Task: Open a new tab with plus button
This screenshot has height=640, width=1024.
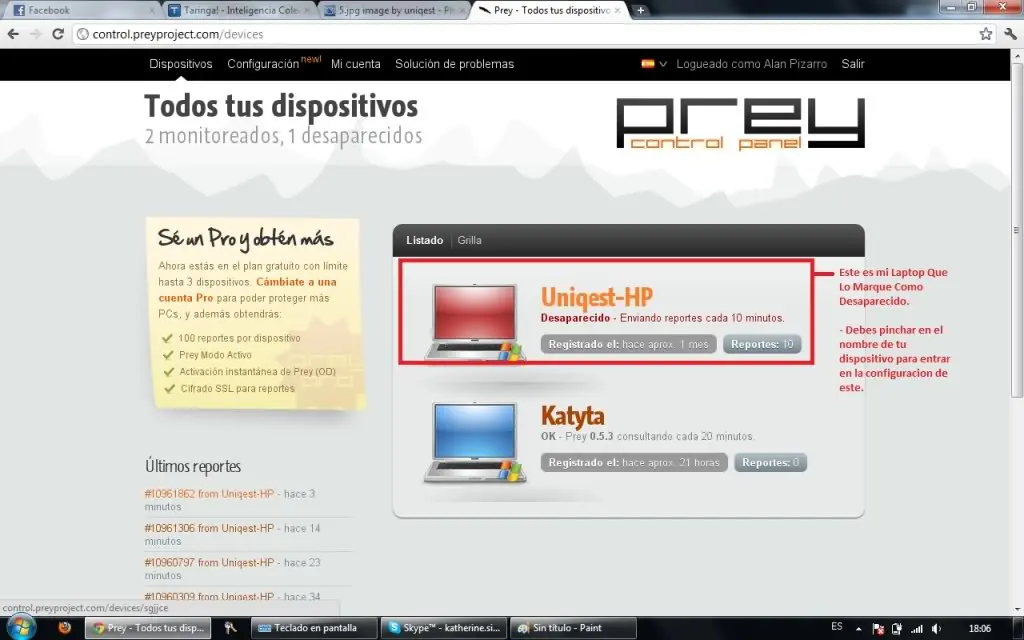Action: (x=640, y=10)
